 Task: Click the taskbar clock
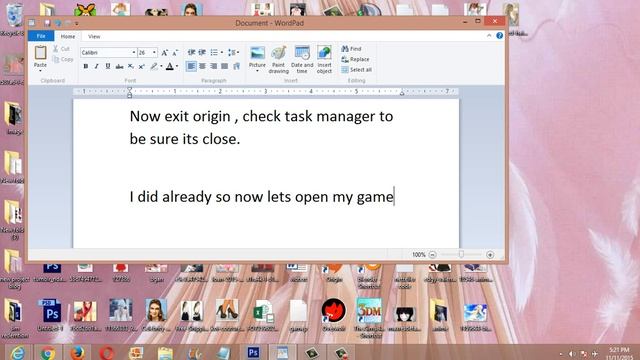(619, 353)
